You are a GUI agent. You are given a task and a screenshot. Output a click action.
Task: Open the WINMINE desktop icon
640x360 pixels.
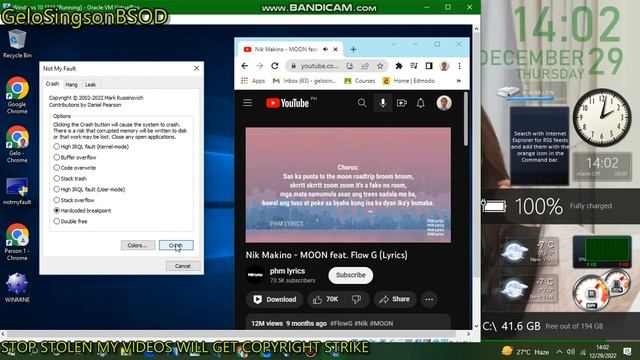point(17,288)
